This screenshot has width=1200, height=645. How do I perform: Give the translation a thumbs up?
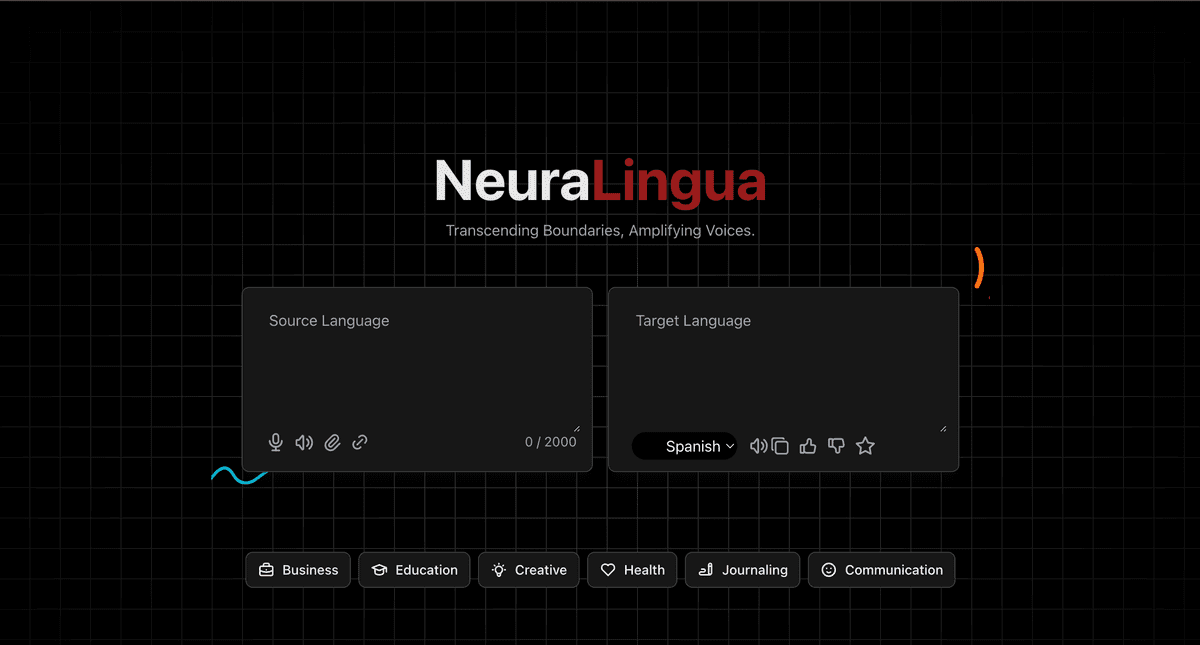click(808, 446)
